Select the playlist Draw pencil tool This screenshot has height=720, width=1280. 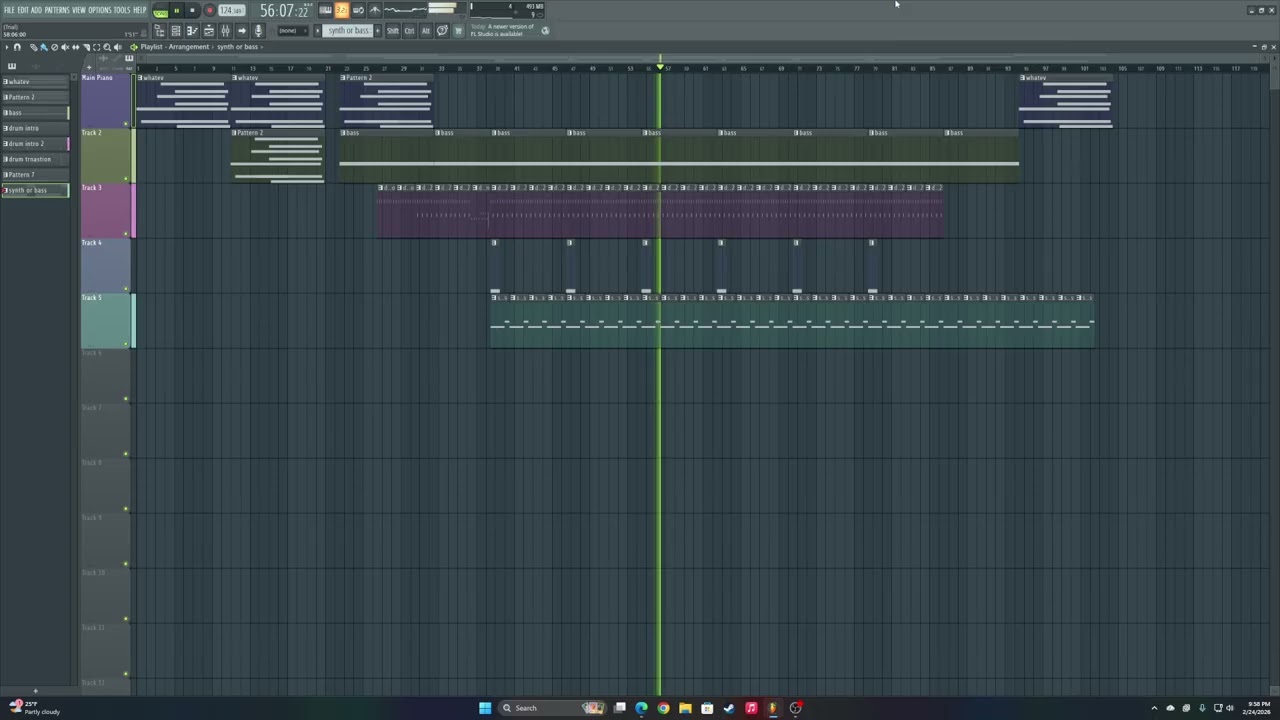[33, 47]
